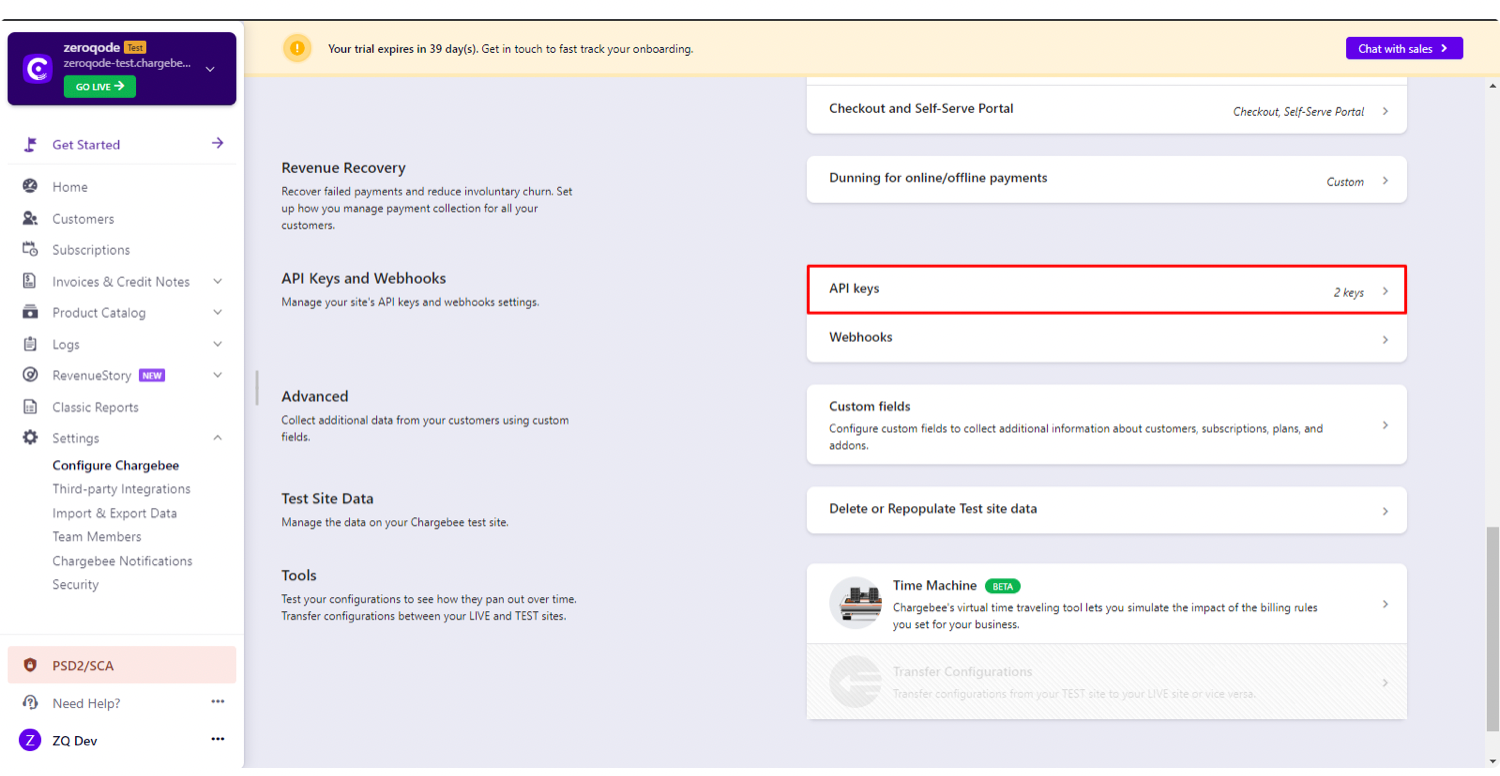Open Third-party Integrations settings

click(x=121, y=489)
